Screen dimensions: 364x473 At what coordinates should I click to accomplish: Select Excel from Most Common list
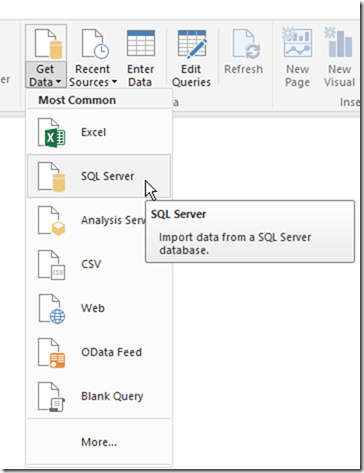click(x=99, y=132)
